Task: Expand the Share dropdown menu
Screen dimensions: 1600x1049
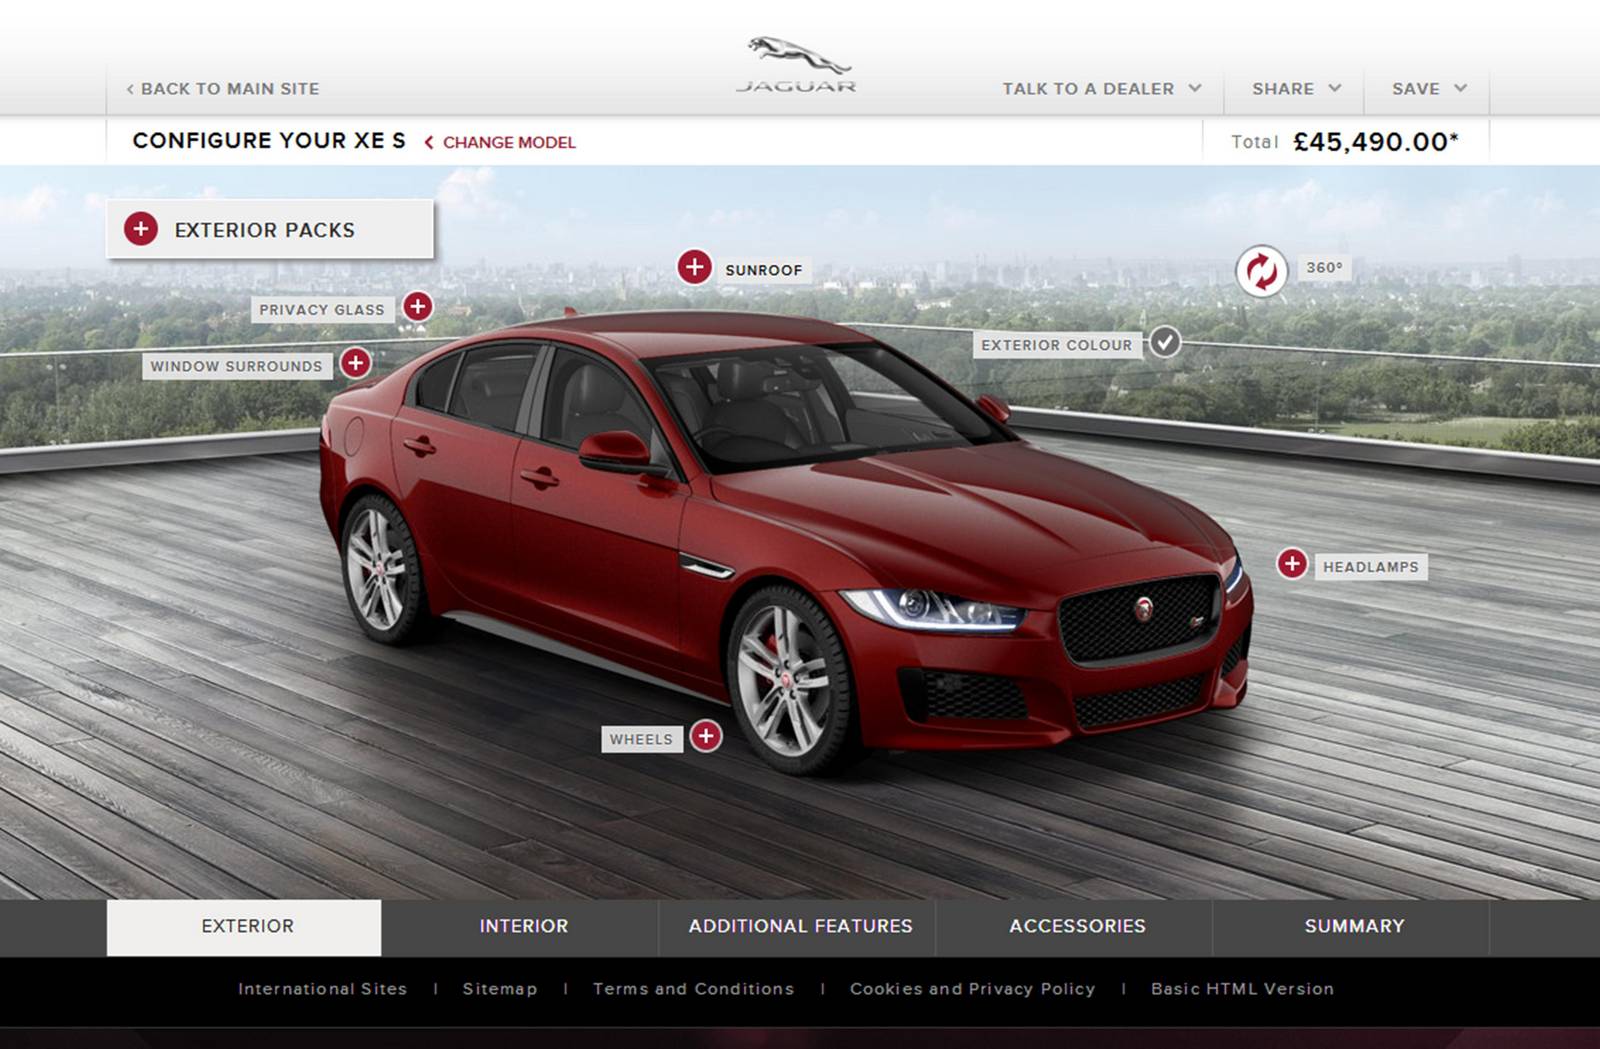Action: (x=1296, y=89)
